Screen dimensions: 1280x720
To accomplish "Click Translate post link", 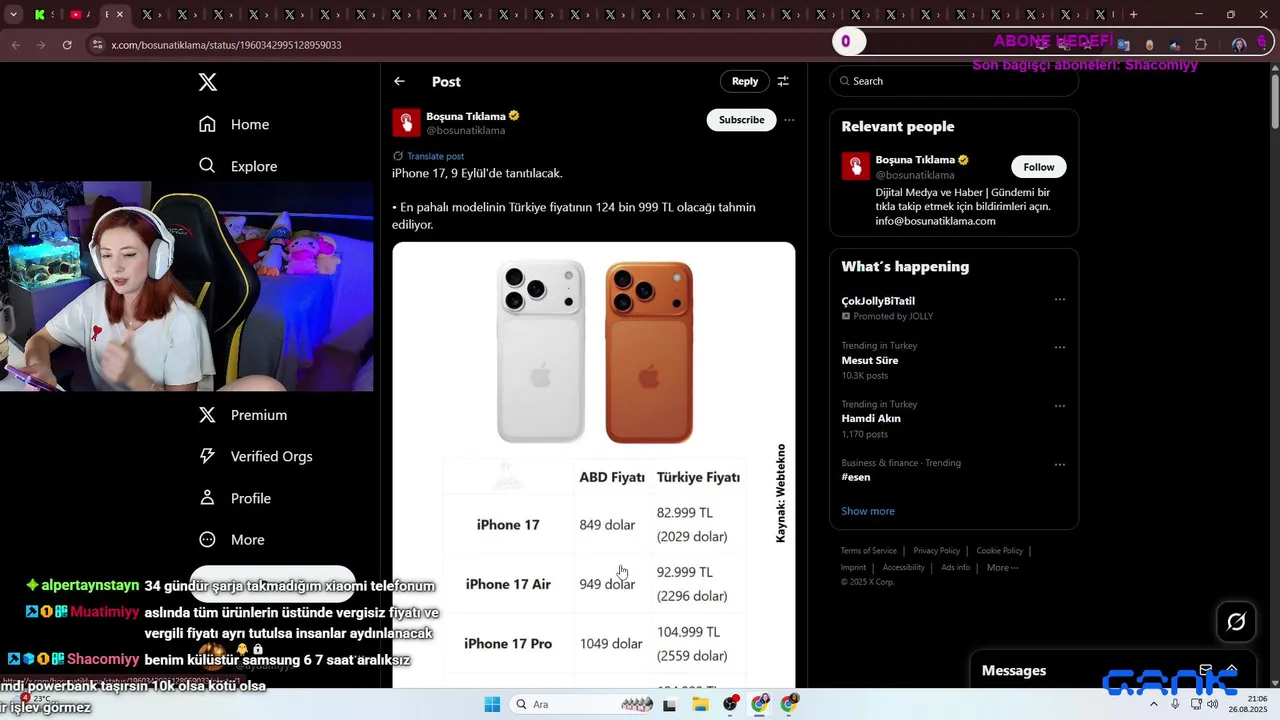I will coord(435,156).
